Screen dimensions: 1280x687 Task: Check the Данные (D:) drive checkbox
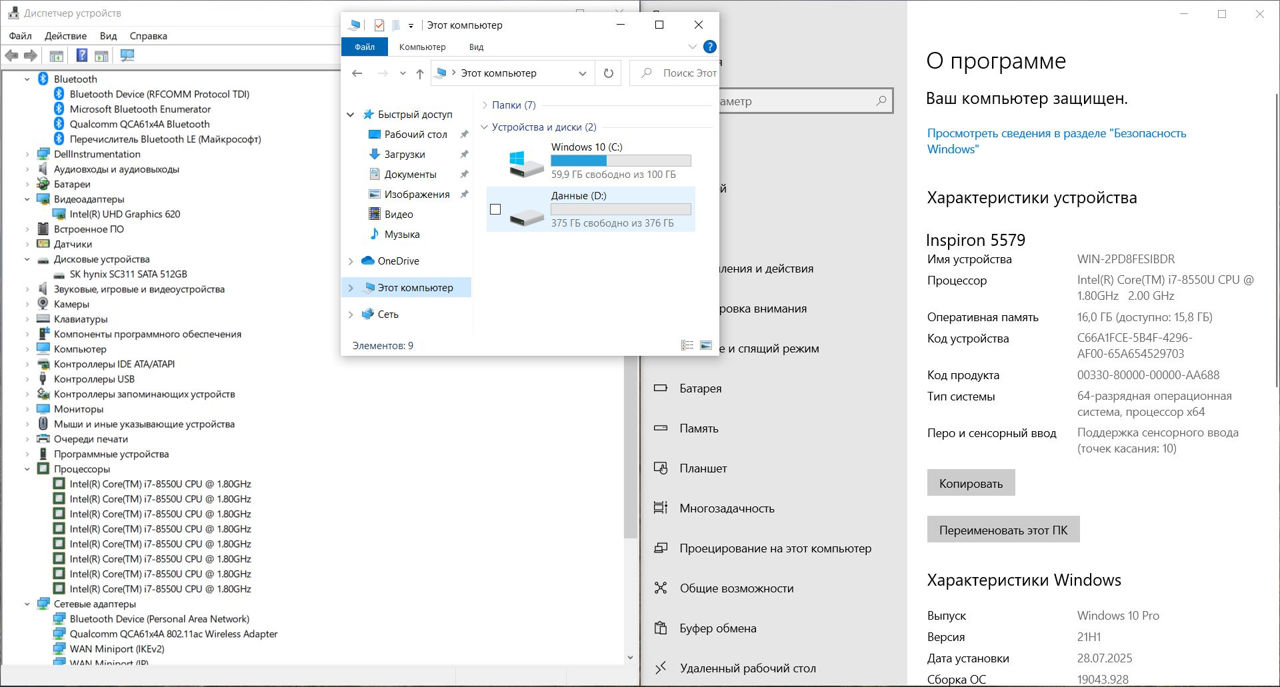tap(495, 209)
